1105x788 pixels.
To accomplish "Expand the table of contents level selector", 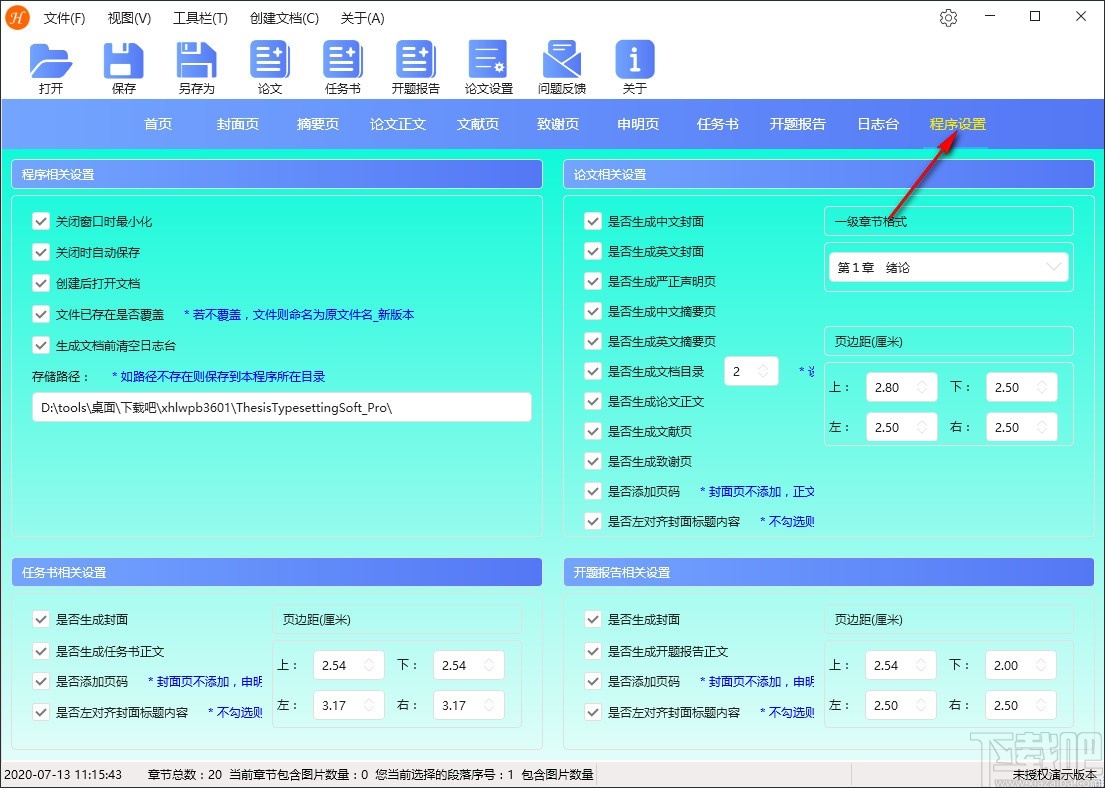I will (x=765, y=371).
